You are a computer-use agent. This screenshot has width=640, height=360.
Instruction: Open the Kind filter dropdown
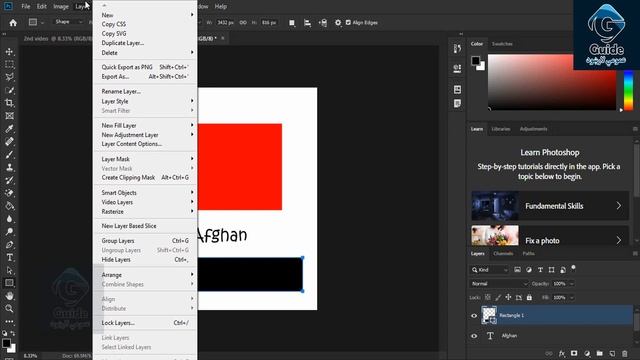(x=489, y=270)
